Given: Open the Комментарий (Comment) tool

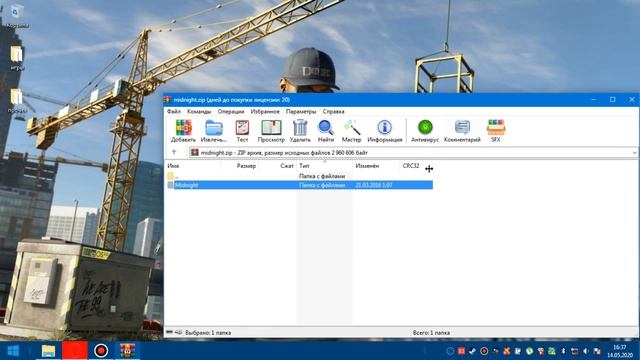Looking at the screenshot, I should click(x=462, y=131).
